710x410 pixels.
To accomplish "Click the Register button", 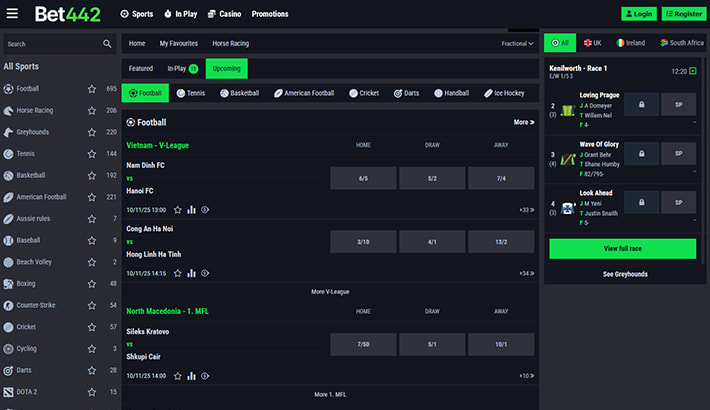I will click(684, 14).
